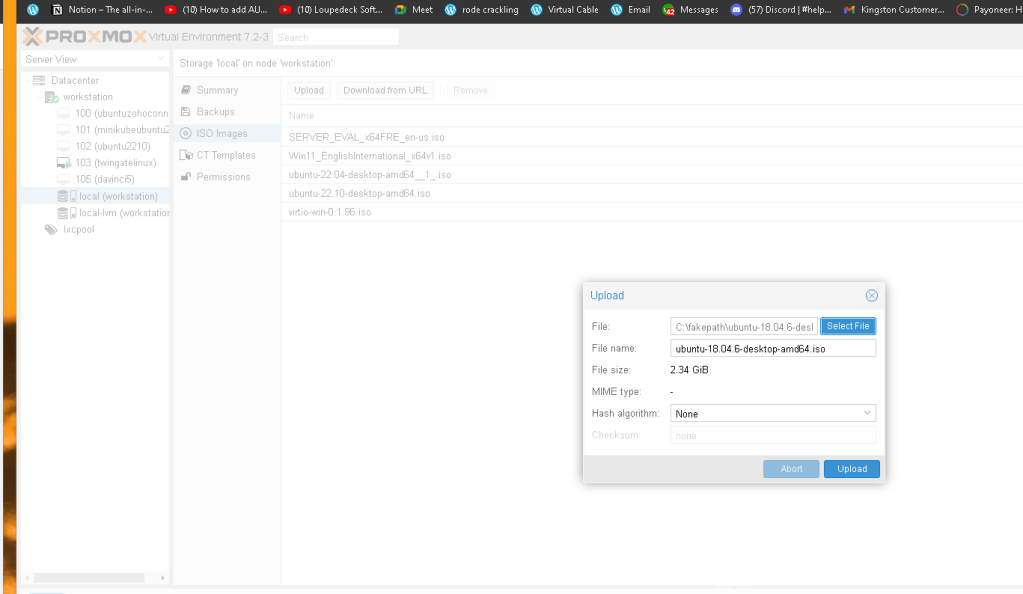Image resolution: width=1023 pixels, height=594 pixels.
Task: Switch to the Virtual Cable browser tab
Action: click(564, 10)
